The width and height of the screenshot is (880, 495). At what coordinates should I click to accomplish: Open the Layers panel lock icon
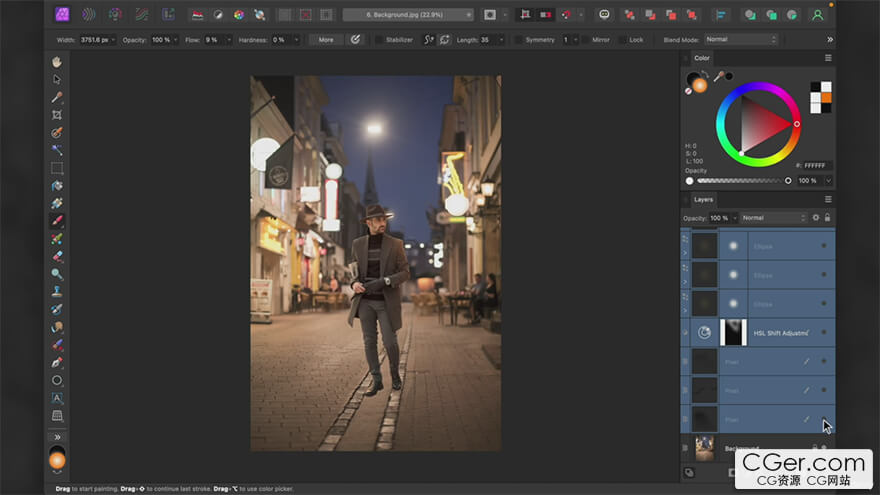tap(827, 218)
